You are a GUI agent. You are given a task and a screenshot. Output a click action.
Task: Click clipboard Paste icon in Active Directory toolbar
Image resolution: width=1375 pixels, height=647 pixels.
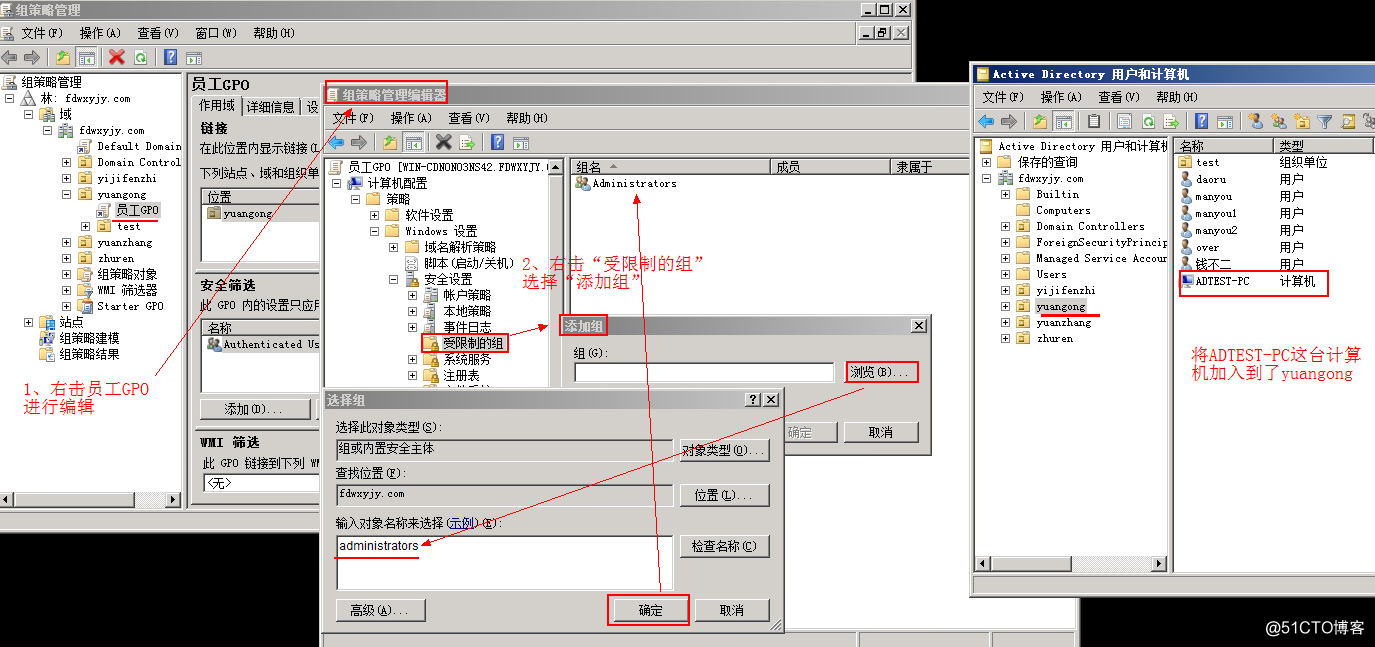click(1094, 122)
